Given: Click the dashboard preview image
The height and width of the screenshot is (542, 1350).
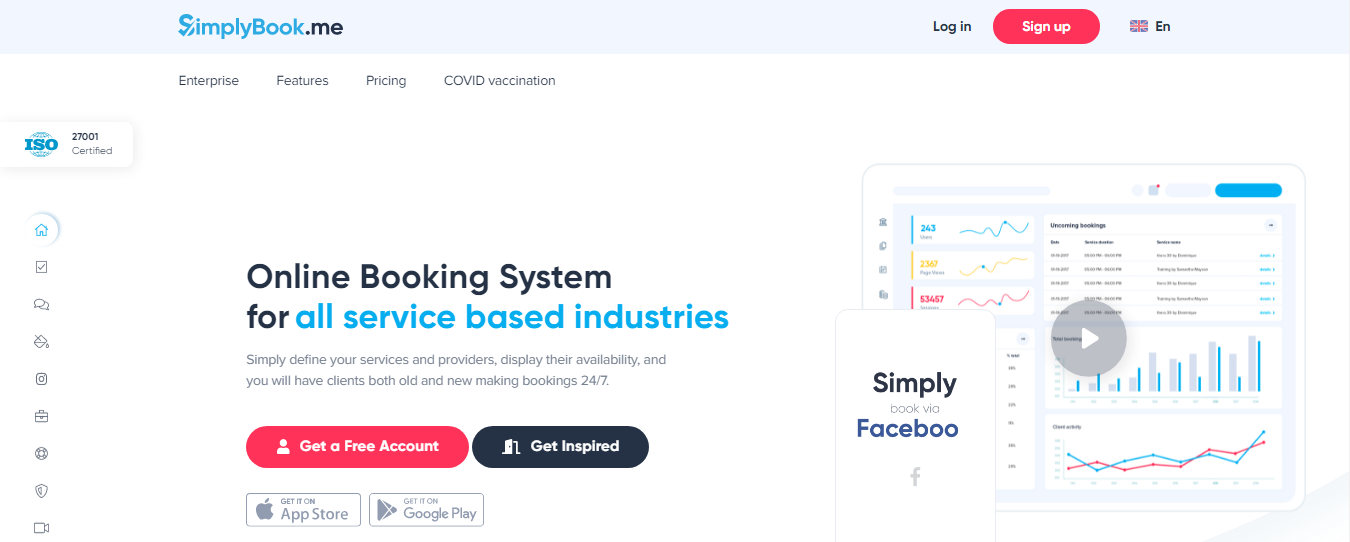Looking at the screenshot, I should point(1083,337).
